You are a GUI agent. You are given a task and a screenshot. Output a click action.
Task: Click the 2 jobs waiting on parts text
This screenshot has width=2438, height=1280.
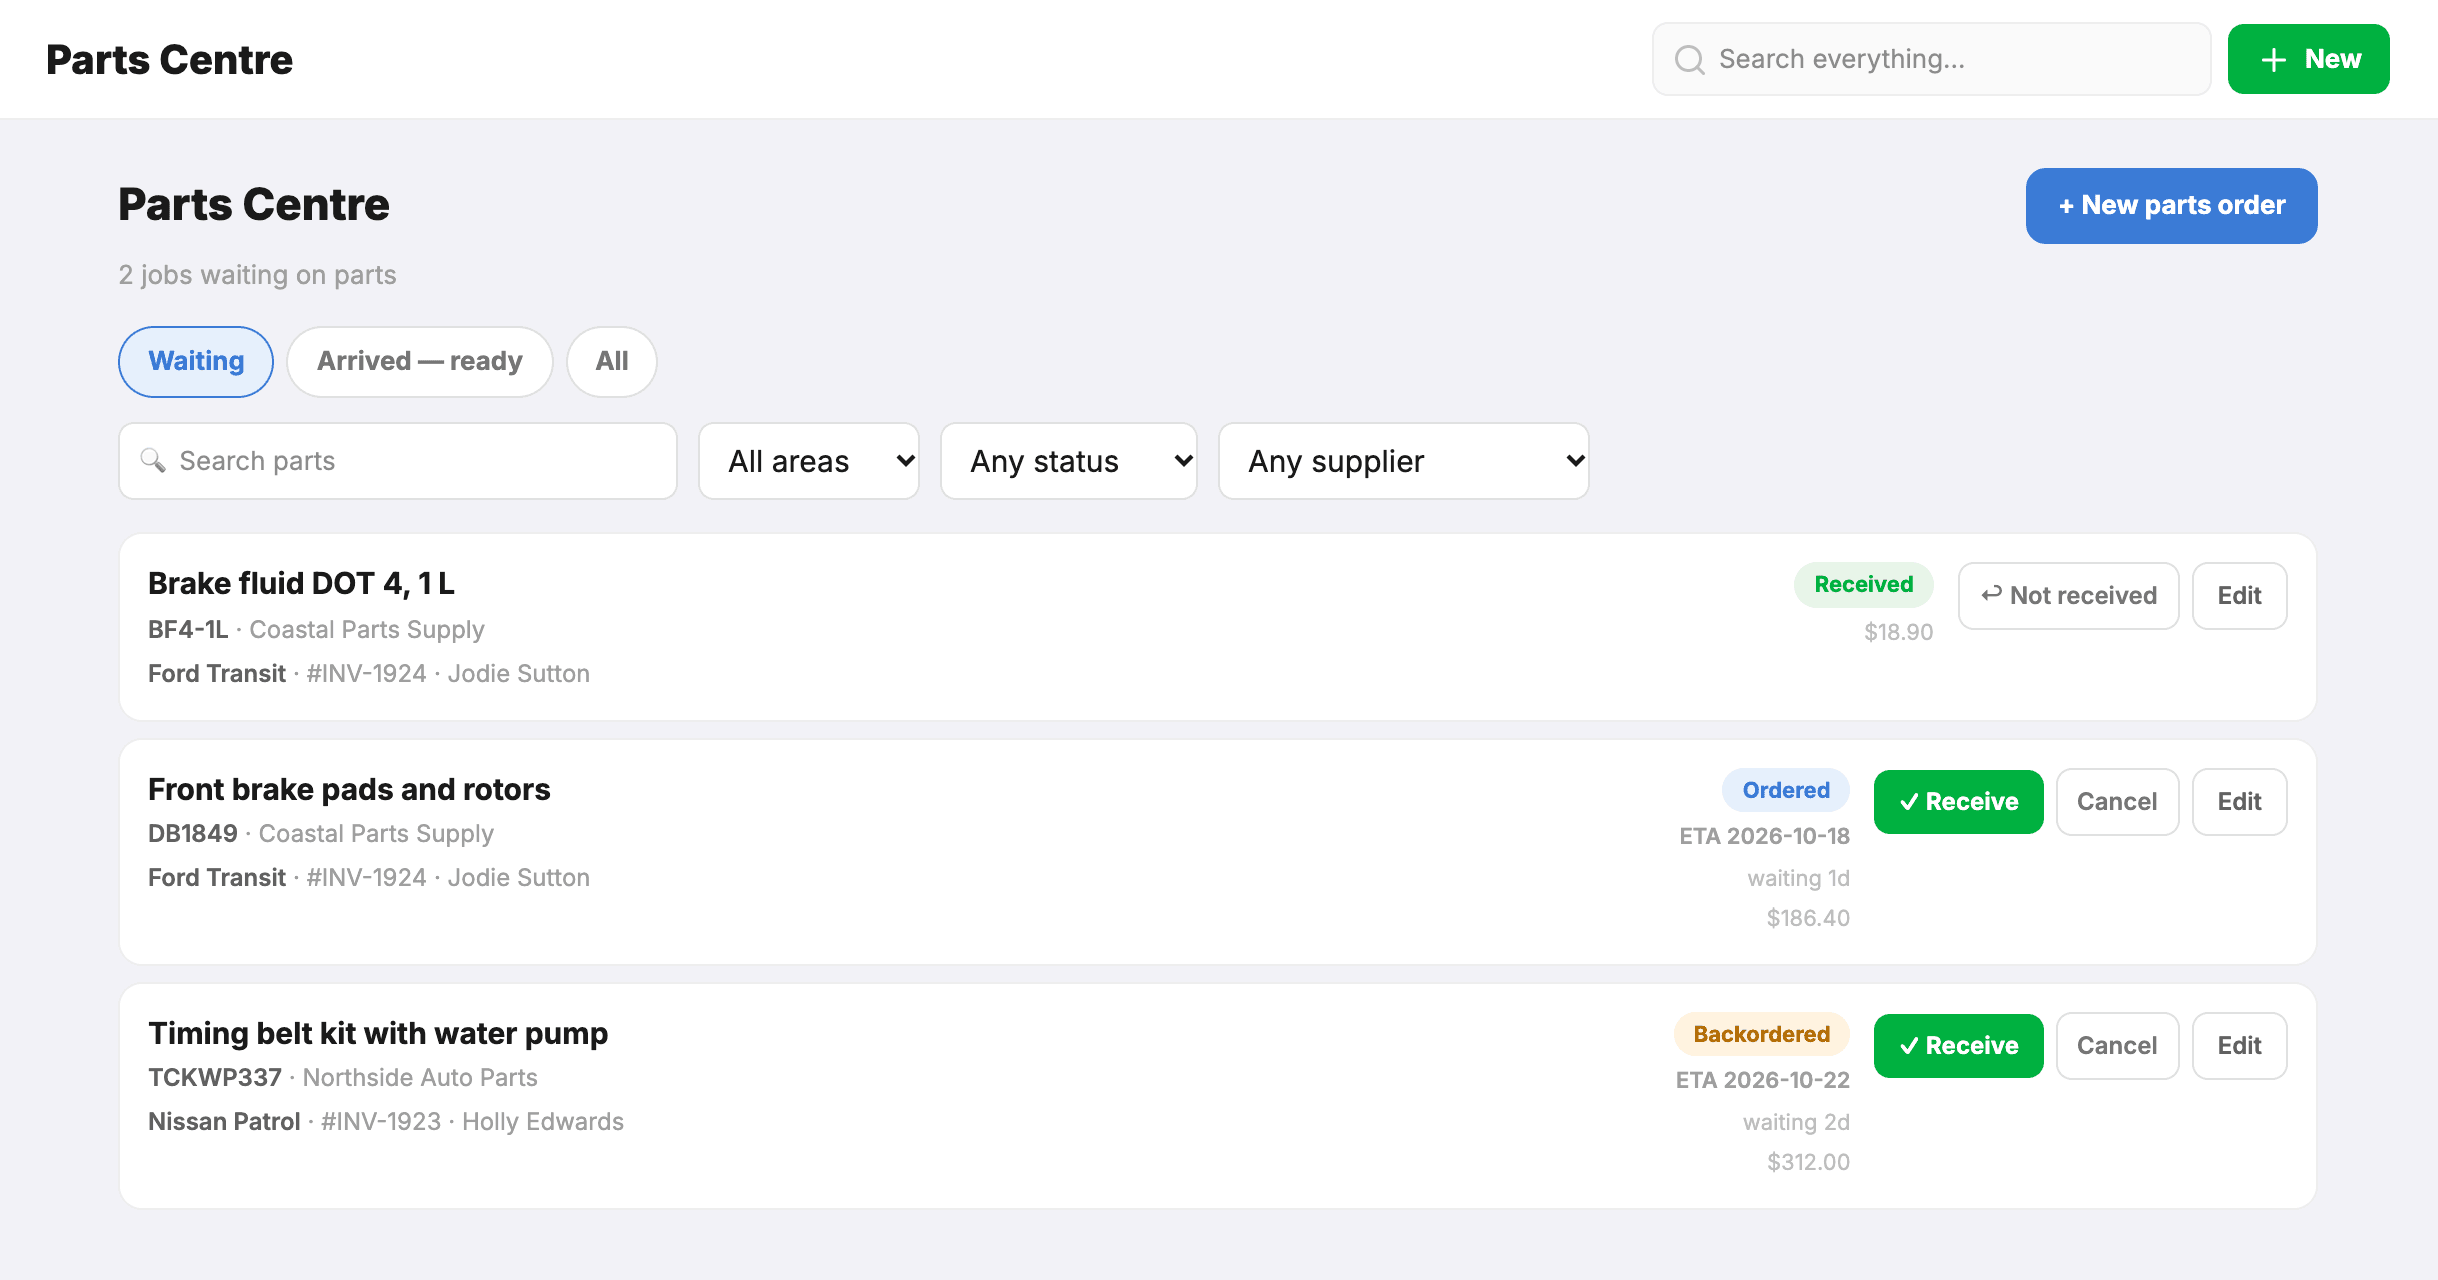(257, 275)
